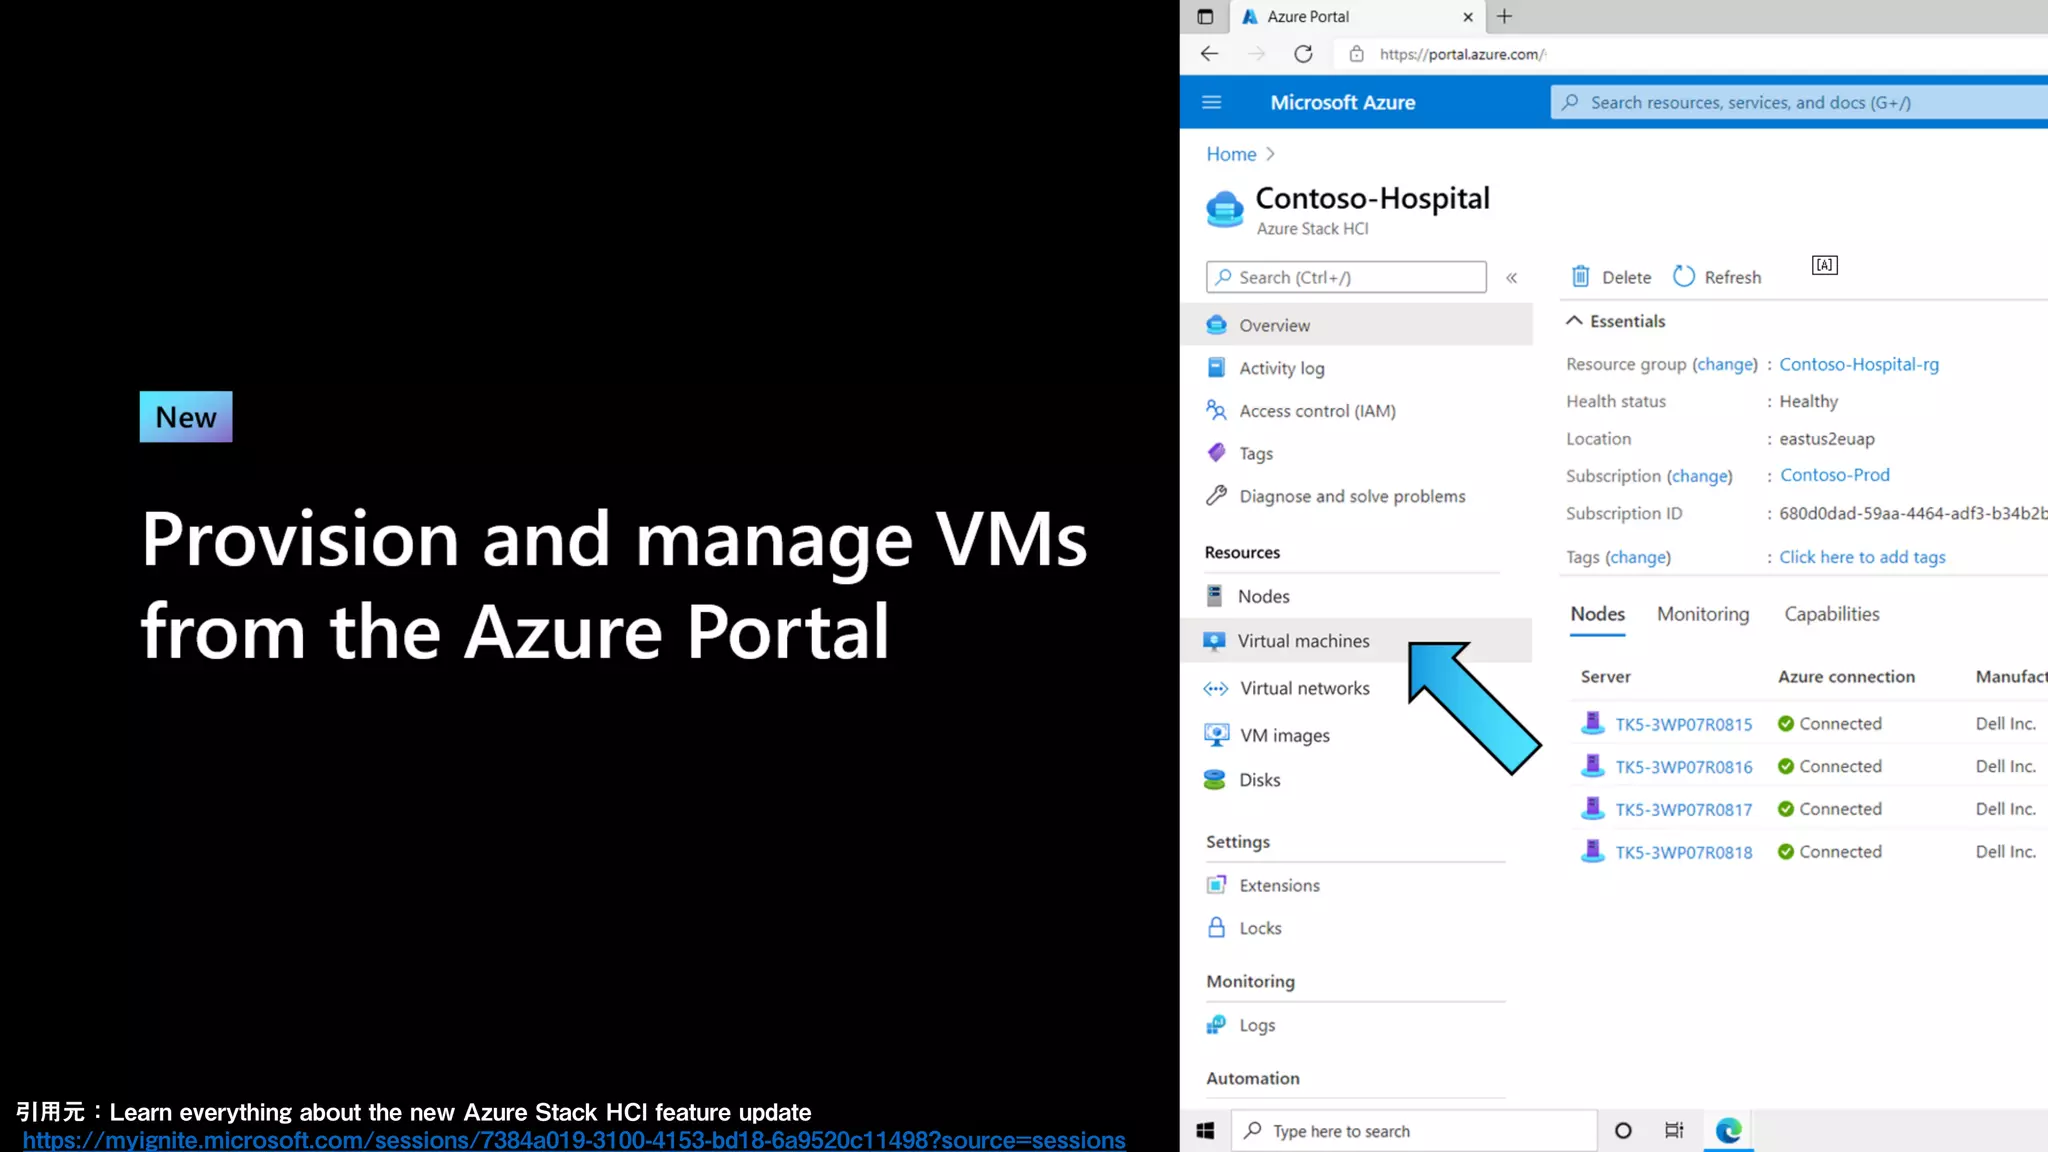Focus Search resources, services, and docs

pyautogui.click(x=1799, y=102)
